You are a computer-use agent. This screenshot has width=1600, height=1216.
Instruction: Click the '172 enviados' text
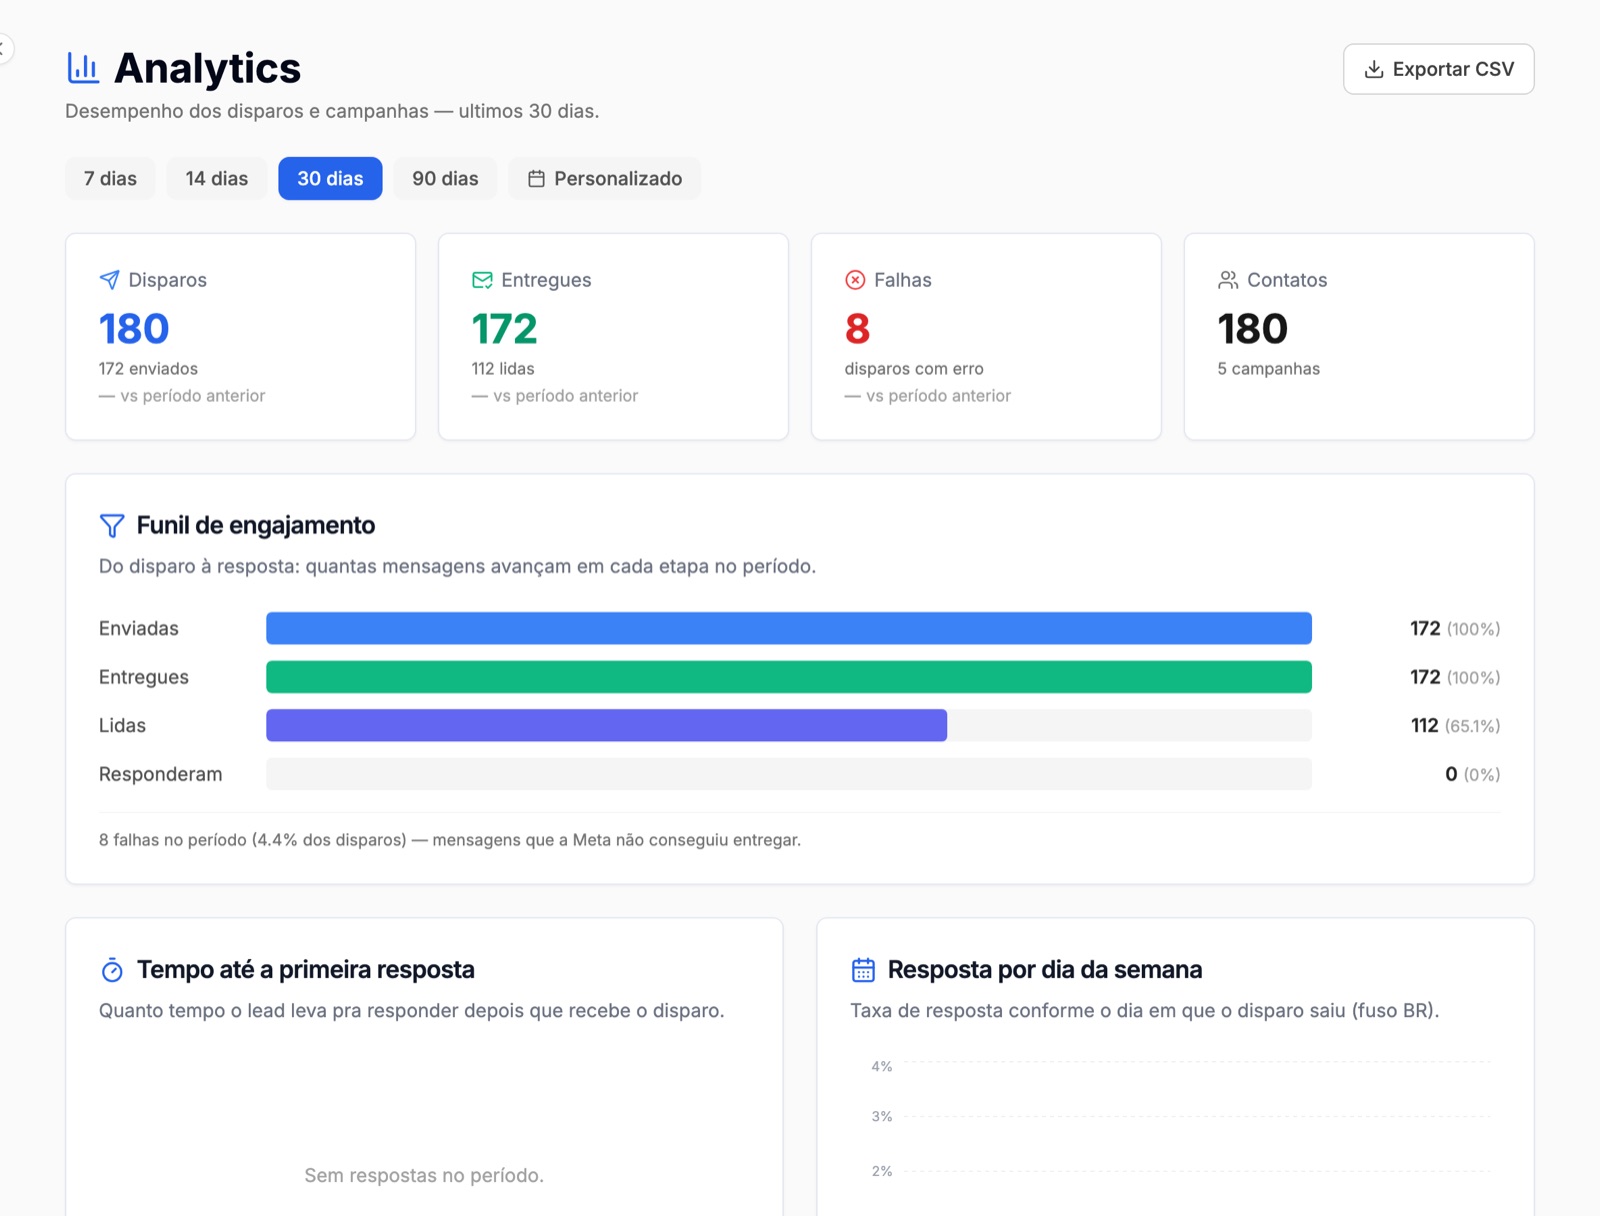pyautogui.click(x=148, y=369)
